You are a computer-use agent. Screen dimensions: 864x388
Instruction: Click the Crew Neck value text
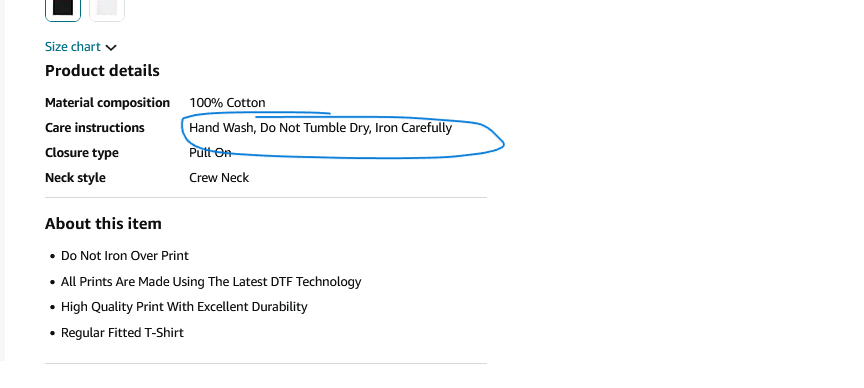[219, 177]
